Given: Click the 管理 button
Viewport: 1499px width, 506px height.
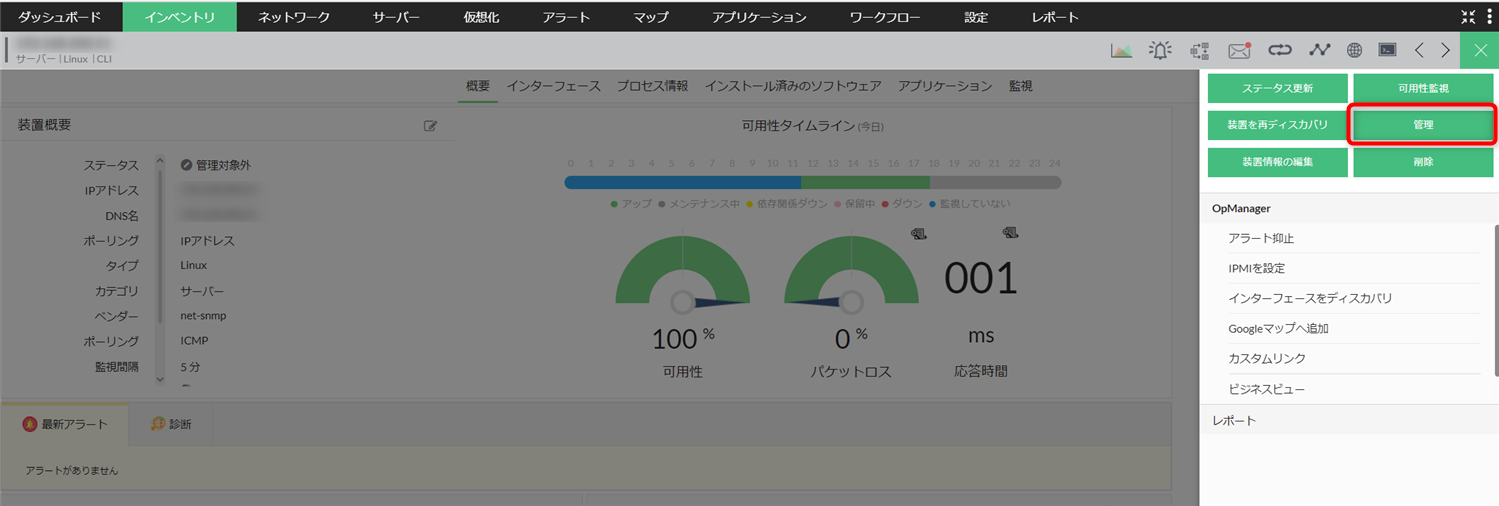Looking at the screenshot, I should [x=1423, y=125].
